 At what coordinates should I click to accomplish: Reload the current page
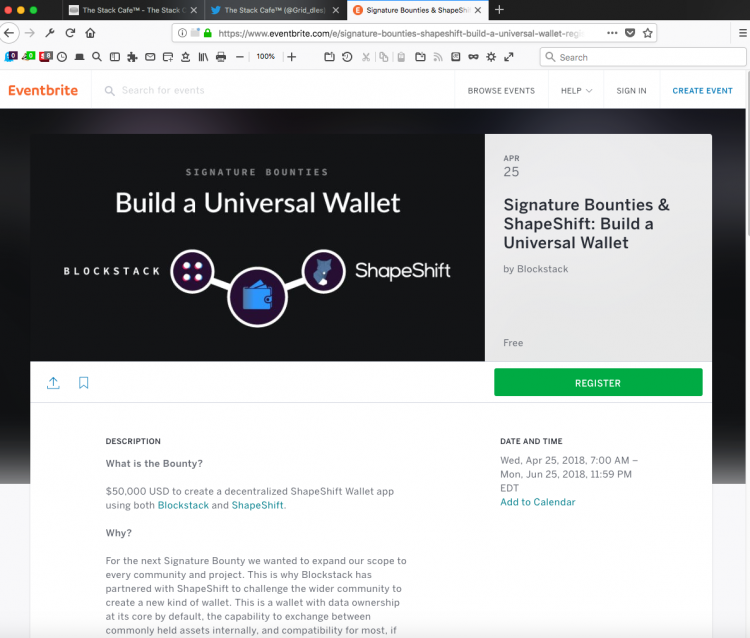point(70,33)
